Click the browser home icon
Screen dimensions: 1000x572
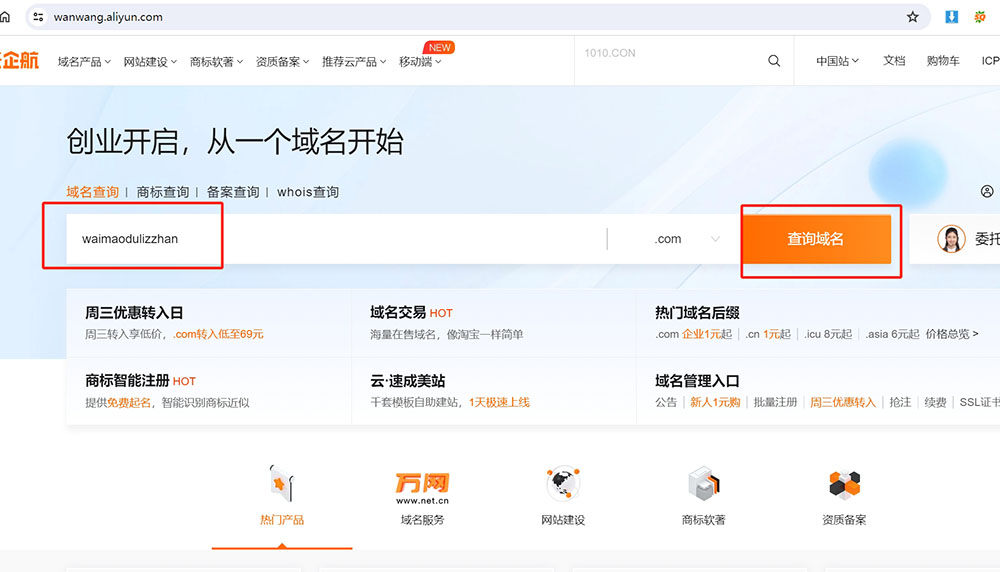4,17
